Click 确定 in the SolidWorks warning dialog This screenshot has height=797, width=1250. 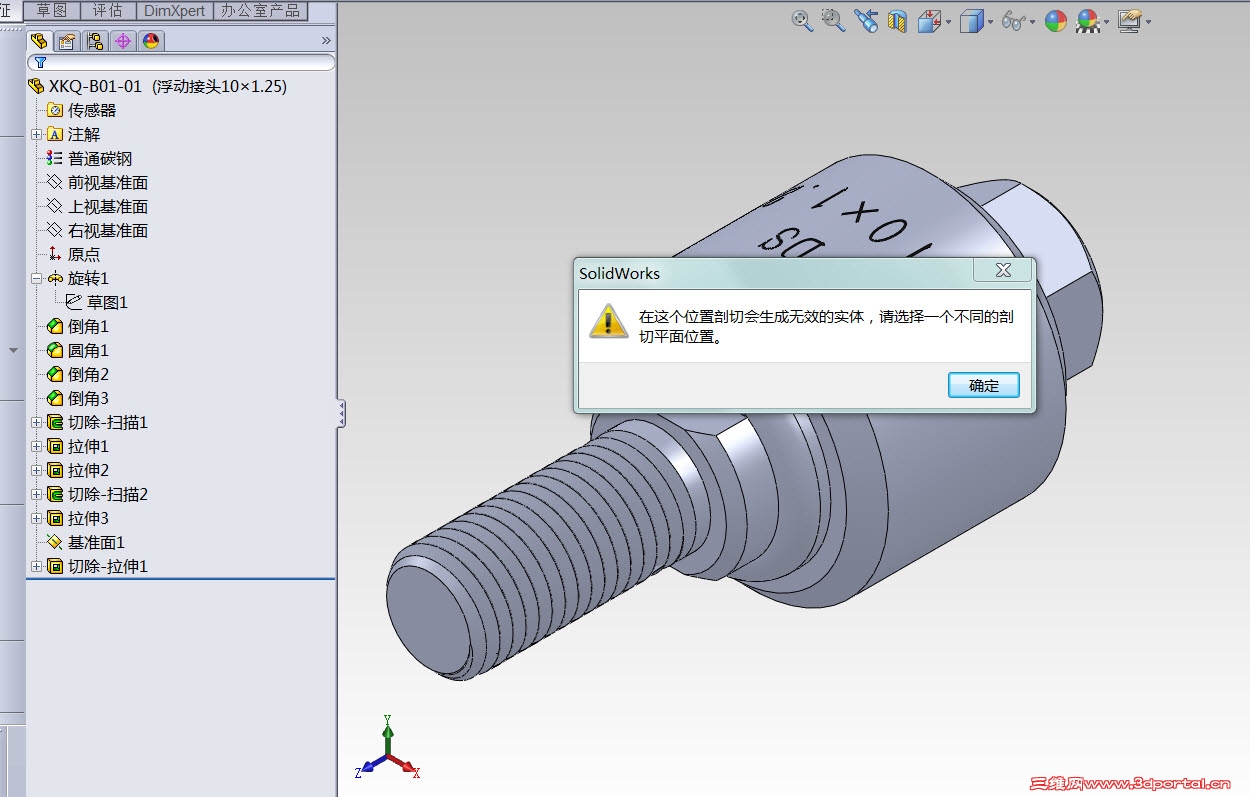tap(984, 385)
